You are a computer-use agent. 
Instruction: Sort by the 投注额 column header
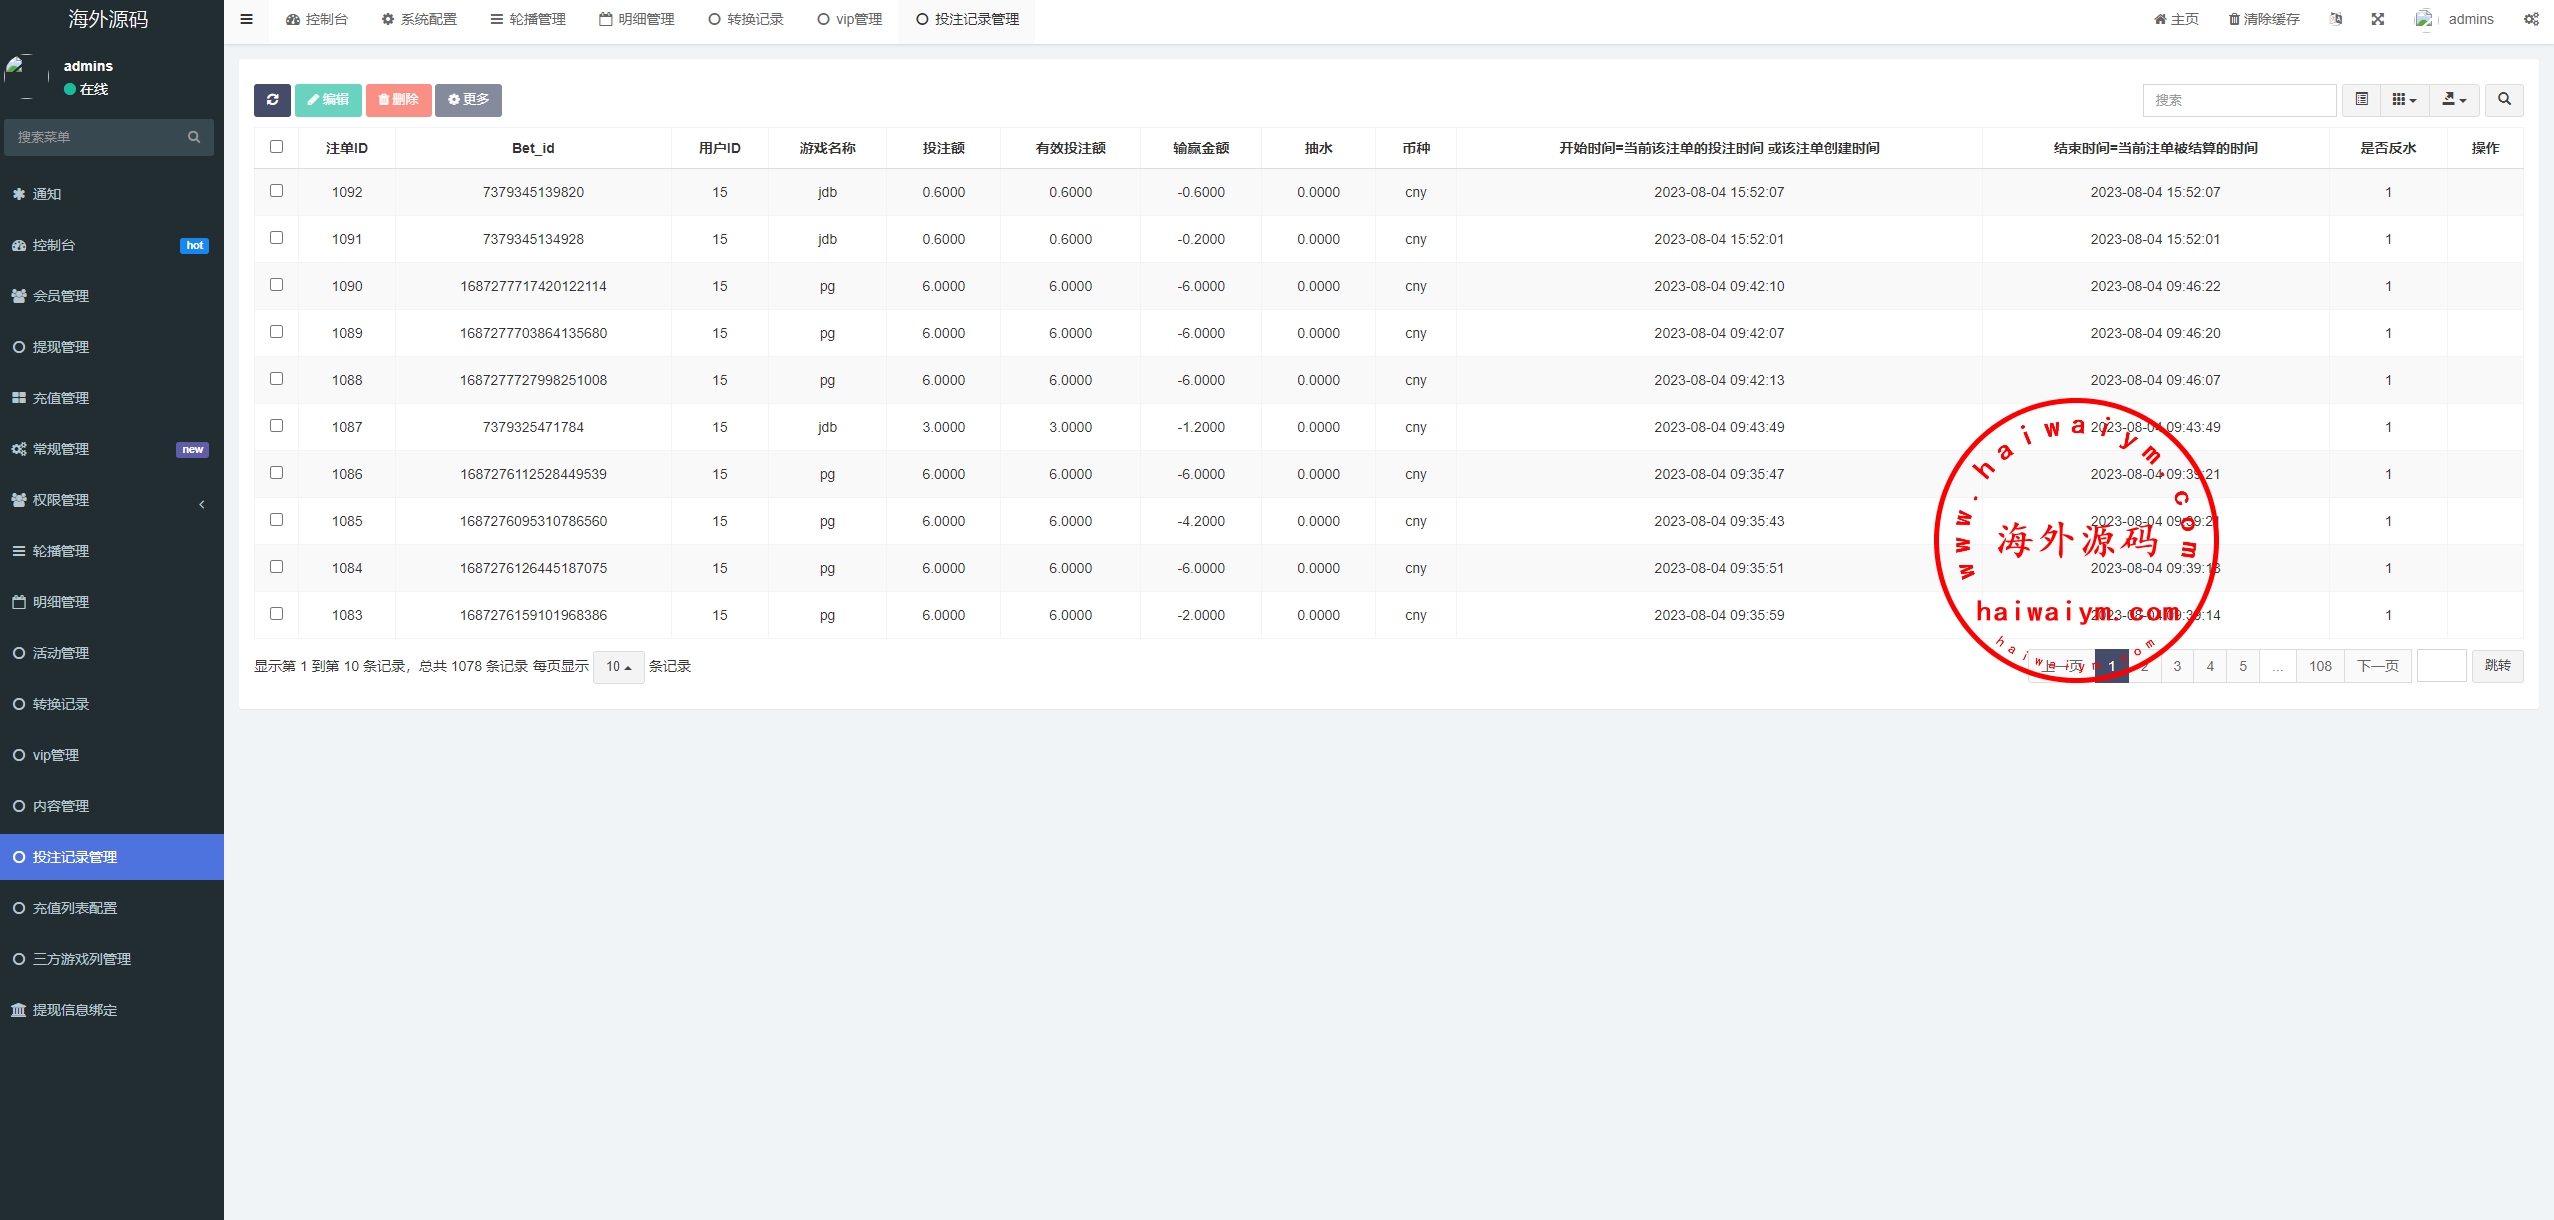click(943, 148)
